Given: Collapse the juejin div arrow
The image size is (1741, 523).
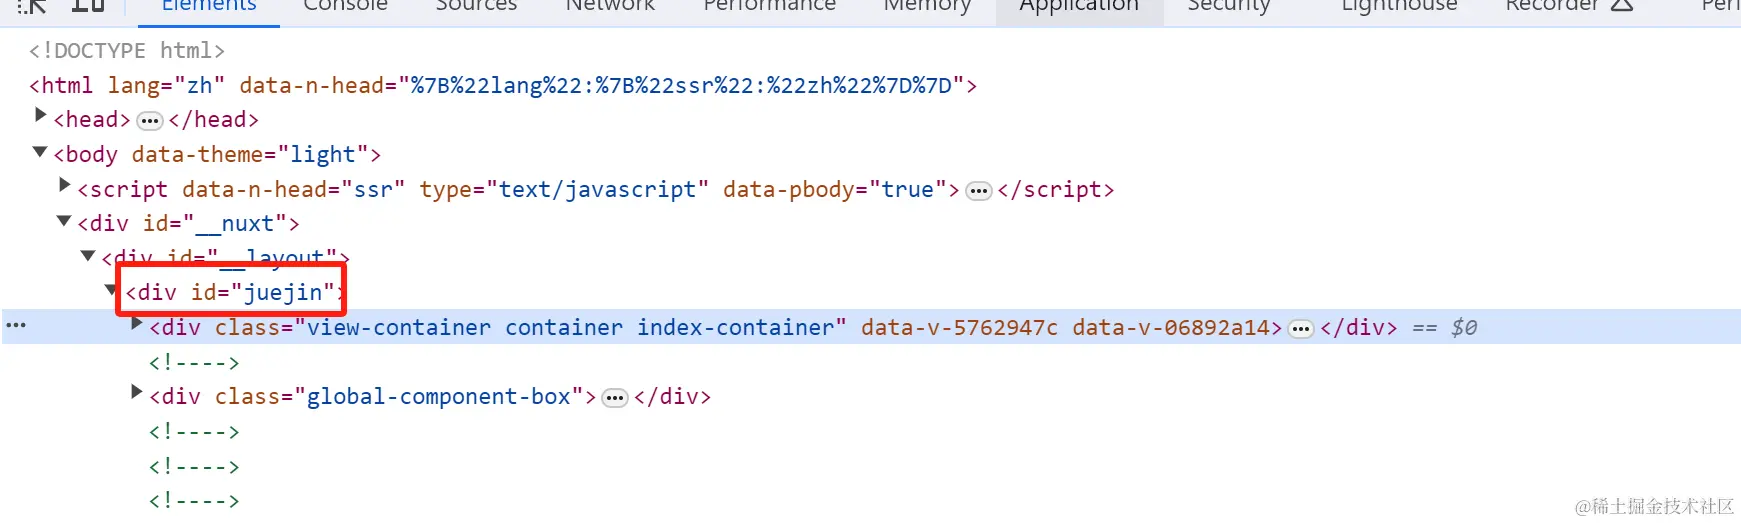Looking at the screenshot, I should pyautogui.click(x=111, y=290).
